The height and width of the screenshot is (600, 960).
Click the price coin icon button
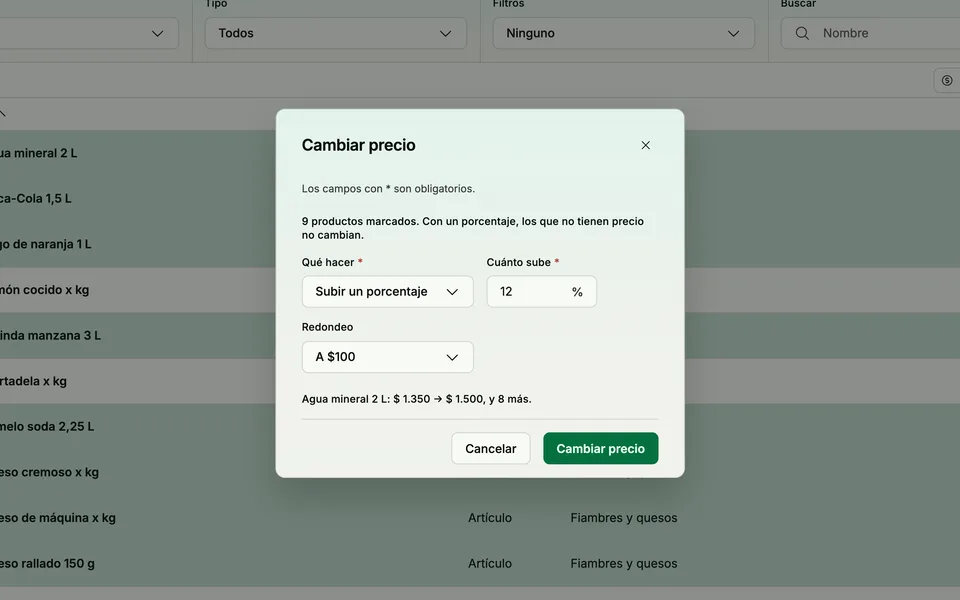947,80
